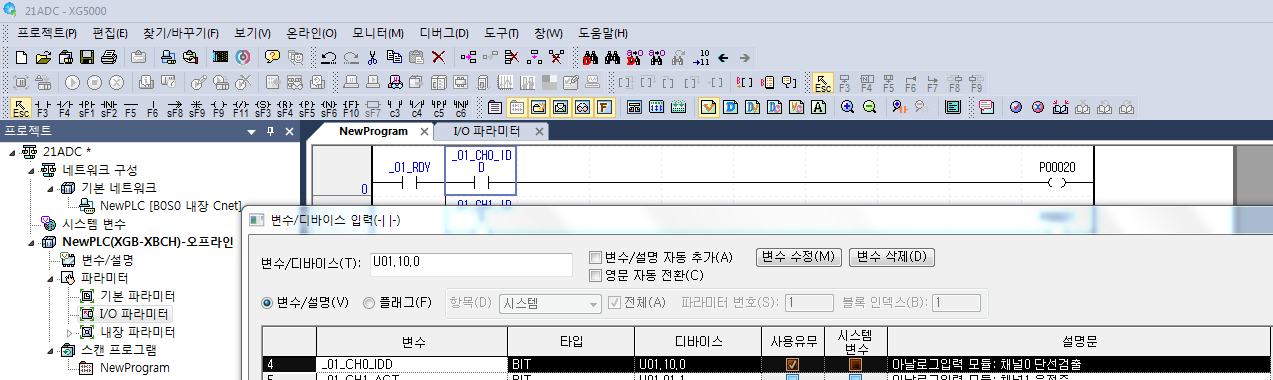
Task: Click the first binoculars Find icon
Action: click(590, 57)
